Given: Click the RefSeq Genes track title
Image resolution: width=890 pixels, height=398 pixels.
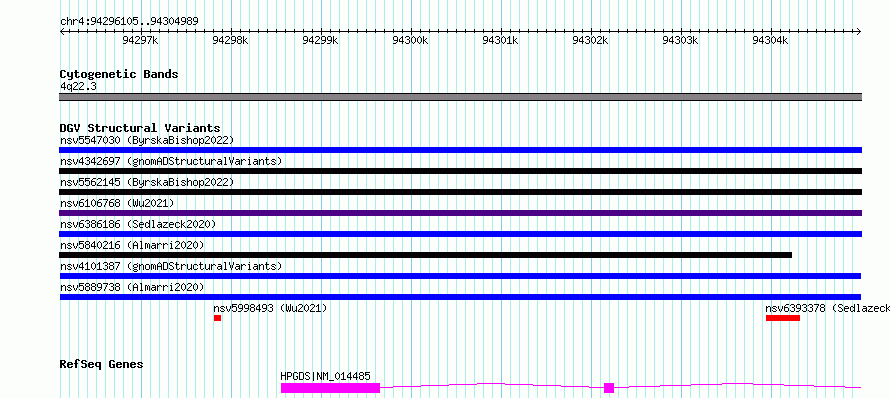Looking at the screenshot, I should click(101, 364).
